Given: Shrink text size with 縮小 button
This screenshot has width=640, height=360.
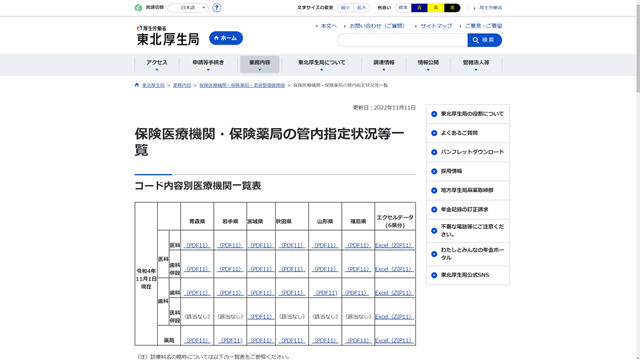Looking at the screenshot, I should [345, 8].
